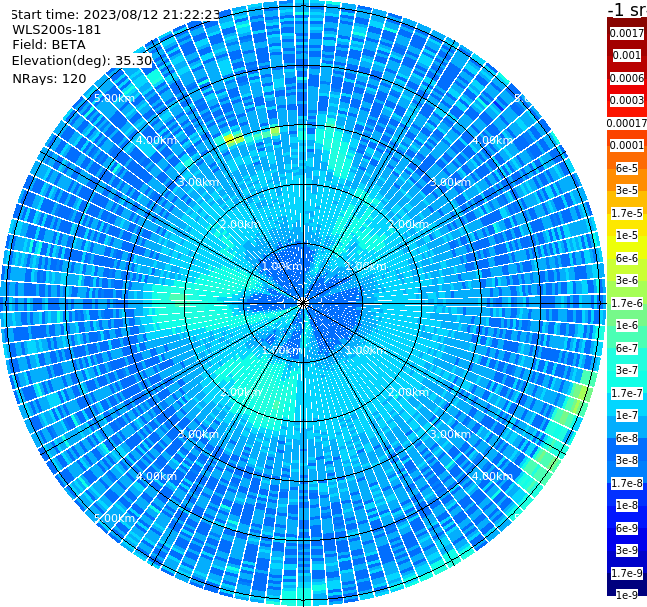Select the 1e-9 colorbar tick label

coord(627,595)
